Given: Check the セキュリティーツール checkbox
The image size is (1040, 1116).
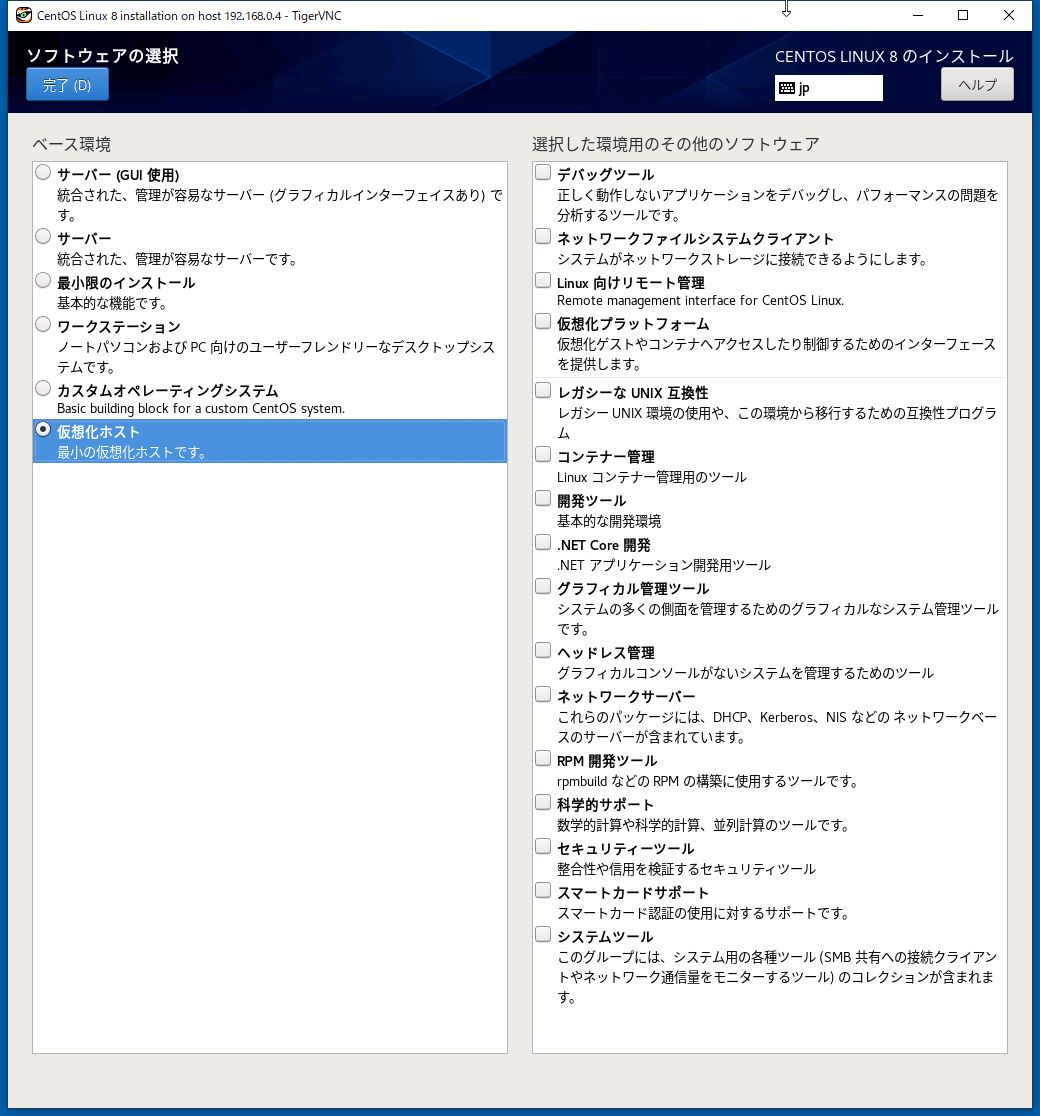Looking at the screenshot, I should [x=543, y=847].
